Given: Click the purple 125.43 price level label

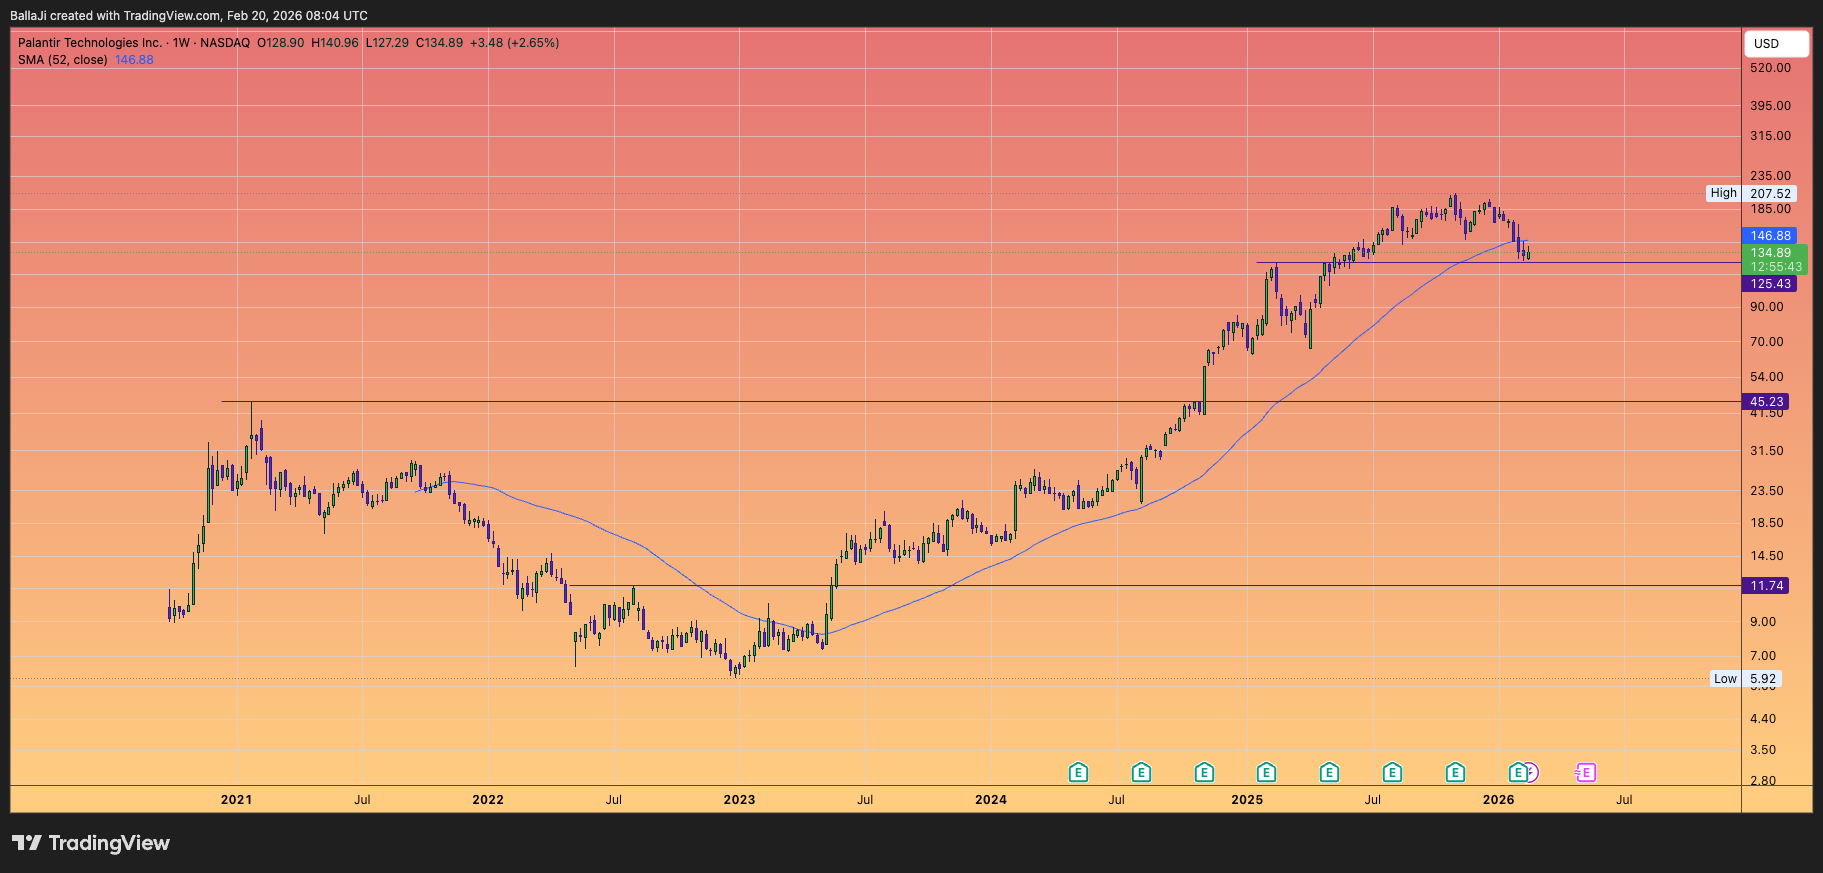Looking at the screenshot, I should 1770,284.
